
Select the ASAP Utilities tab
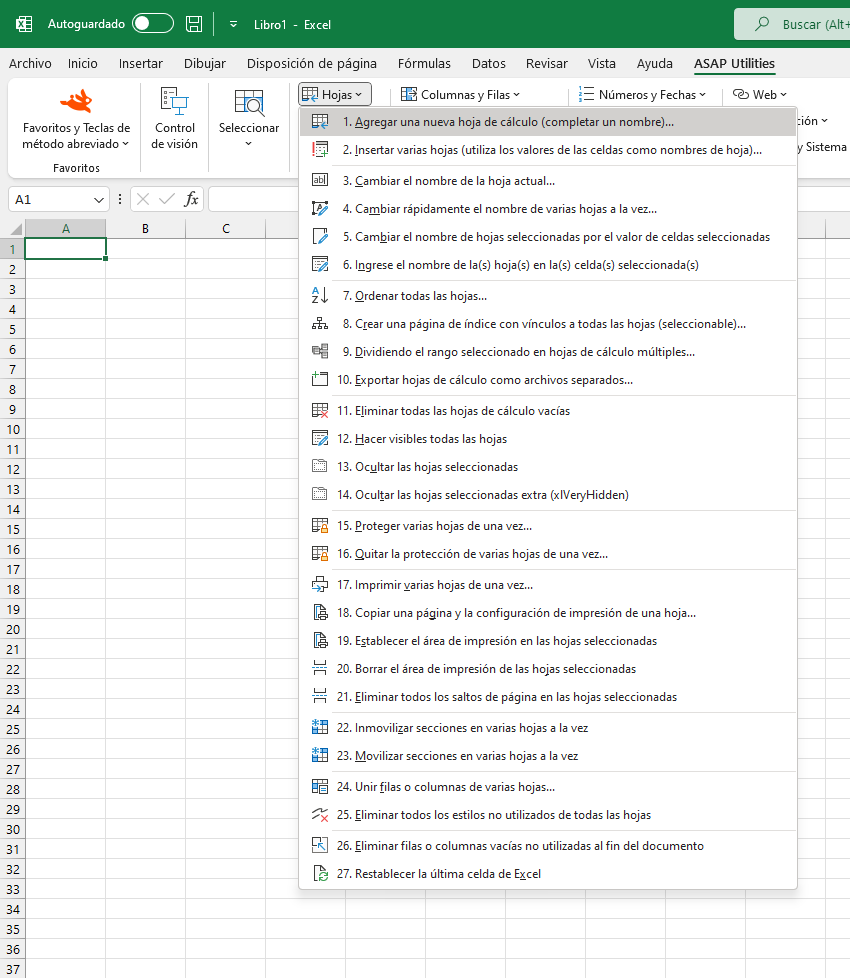click(734, 64)
